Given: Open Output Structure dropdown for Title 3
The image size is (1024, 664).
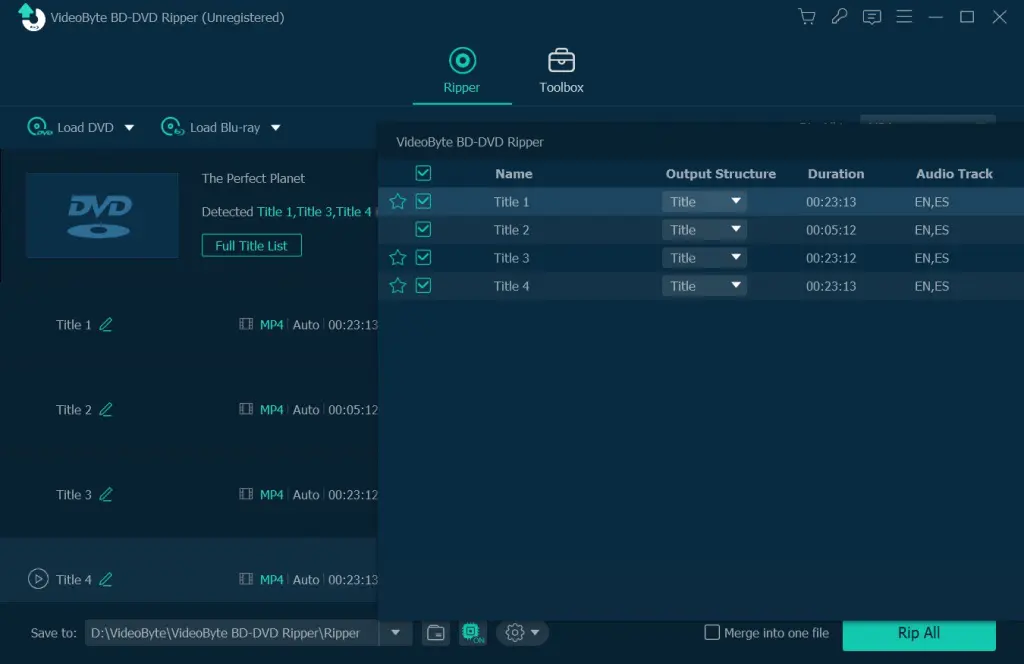Looking at the screenshot, I should coord(704,258).
